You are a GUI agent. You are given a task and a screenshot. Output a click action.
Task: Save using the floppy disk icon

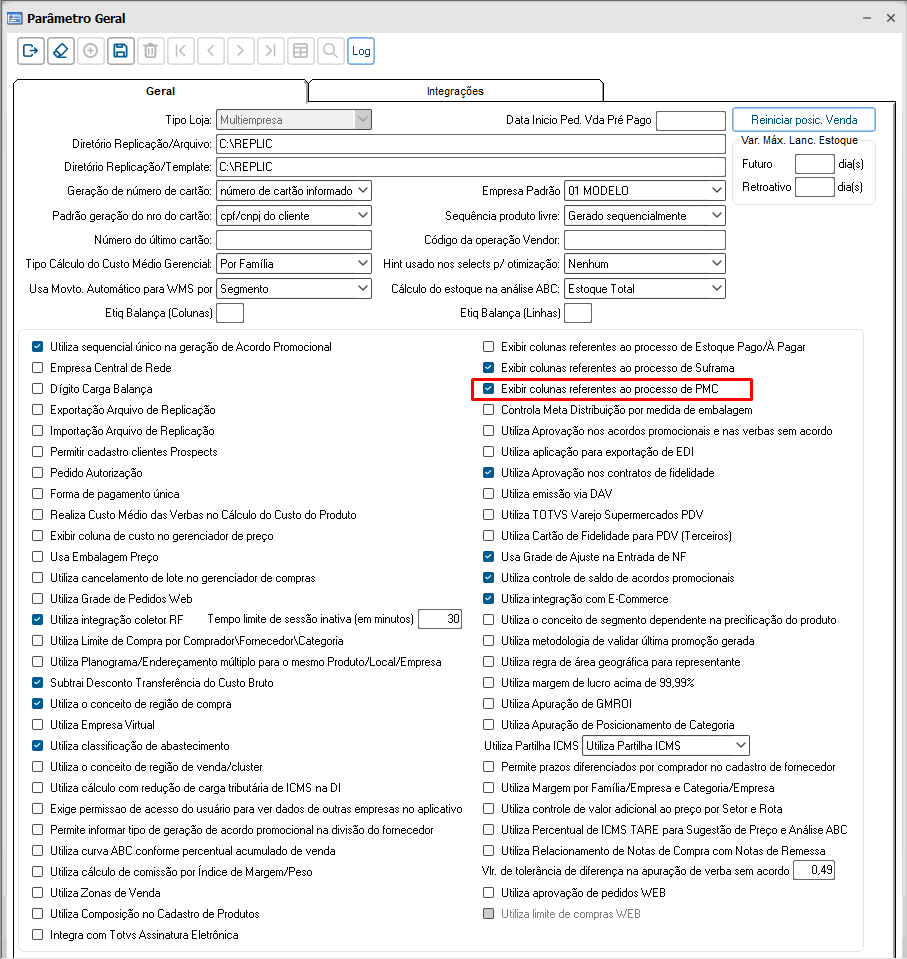120,51
